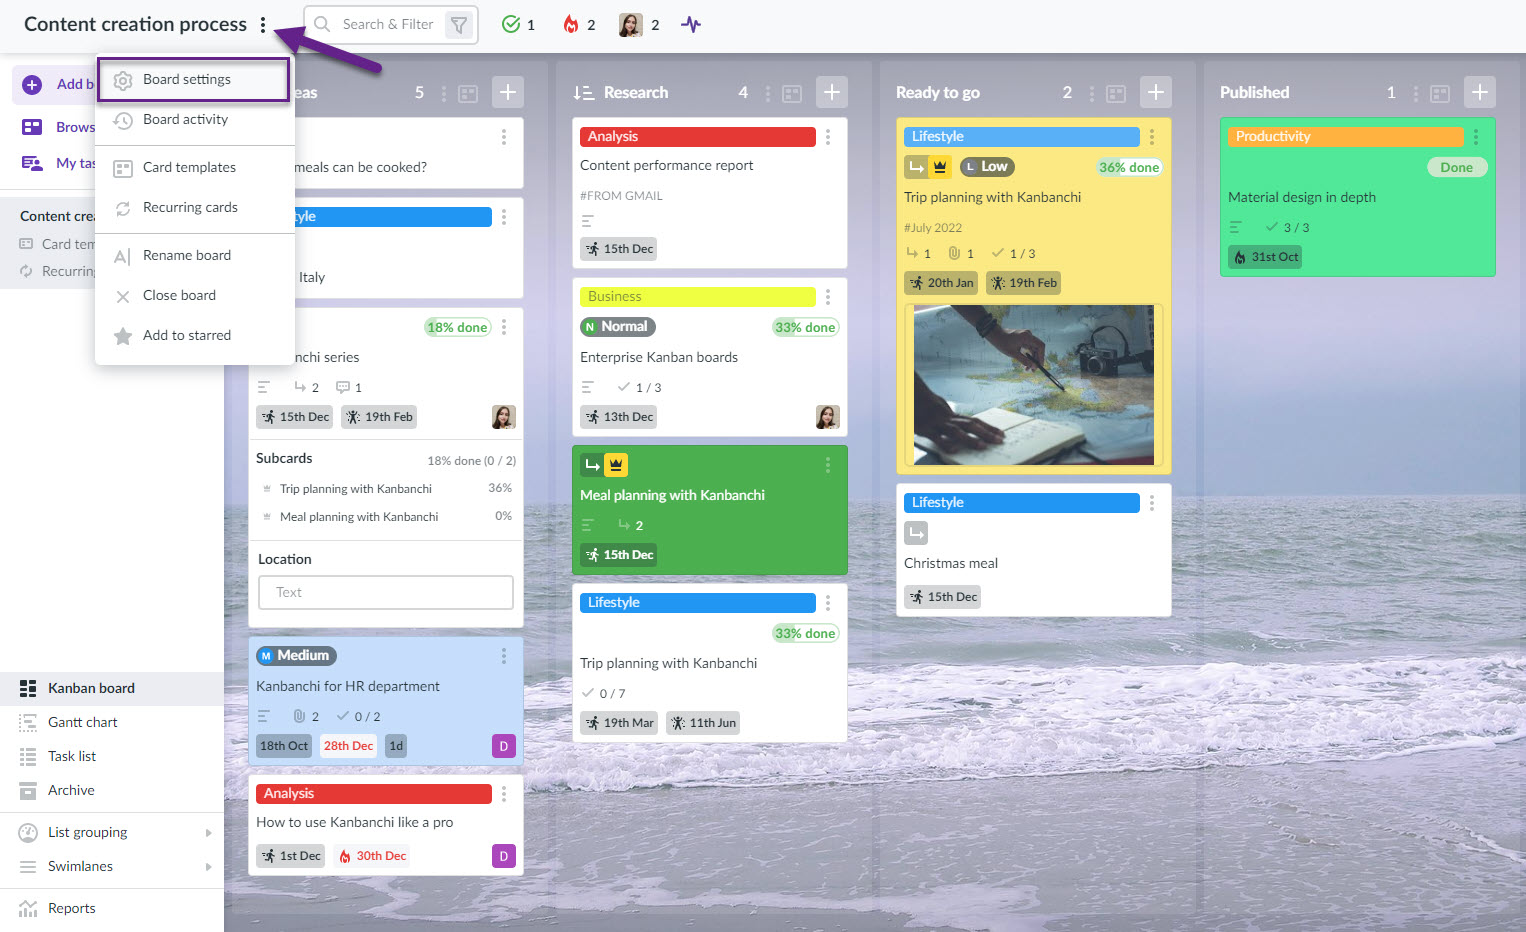This screenshot has width=1526, height=932.
Task: Toggle checklist 1 / 3 on Enterprise Kanban card
Action: [x=640, y=387]
